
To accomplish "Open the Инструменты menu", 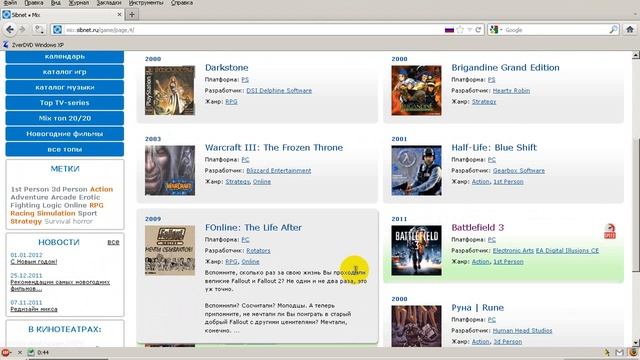I will click(146, 3).
